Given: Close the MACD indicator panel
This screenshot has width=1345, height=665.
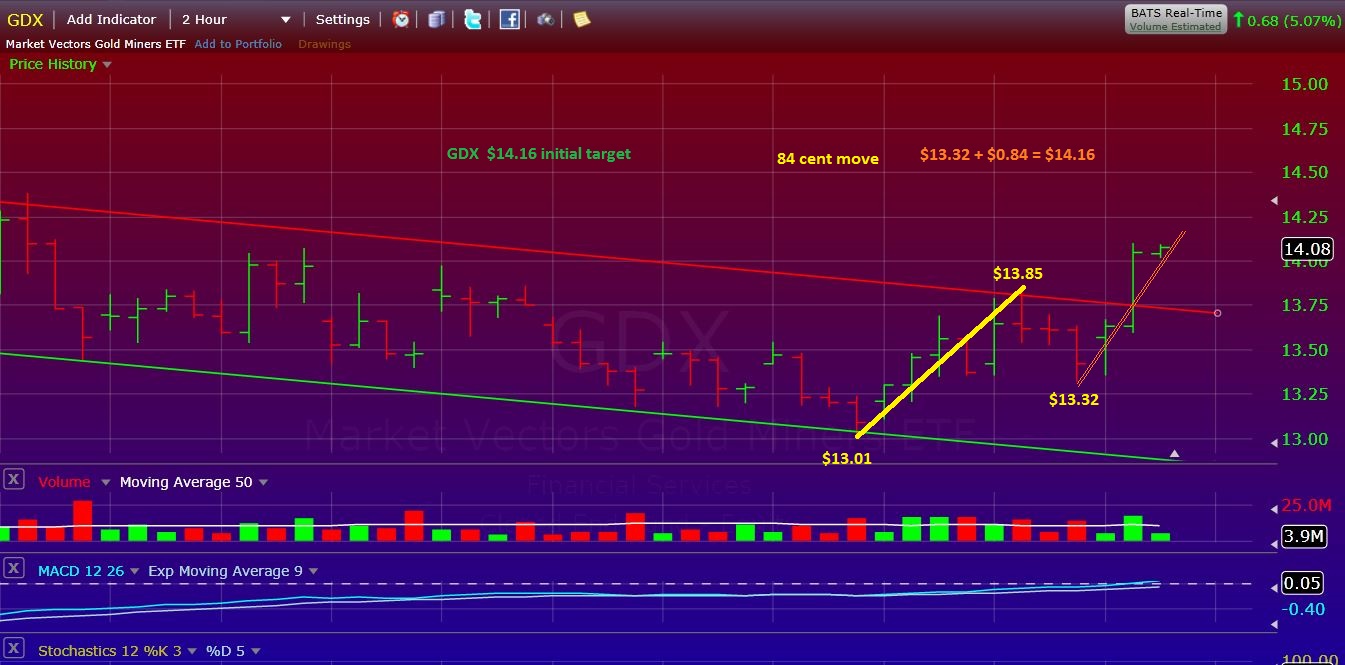Looking at the screenshot, I should pos(14,569).
